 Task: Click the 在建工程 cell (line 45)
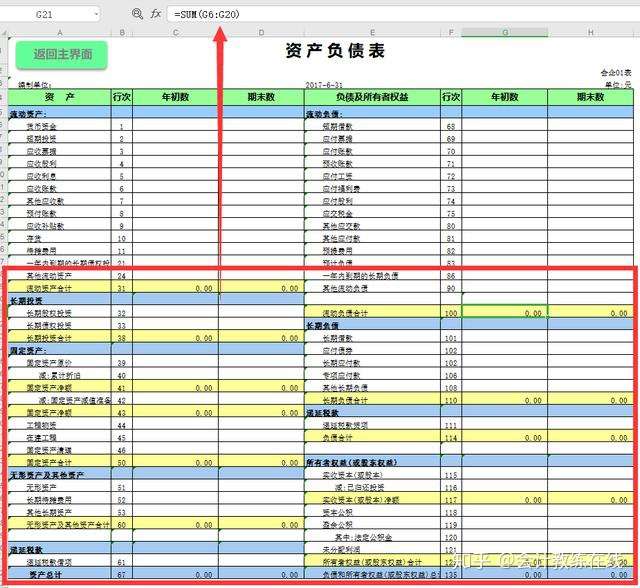60,438
